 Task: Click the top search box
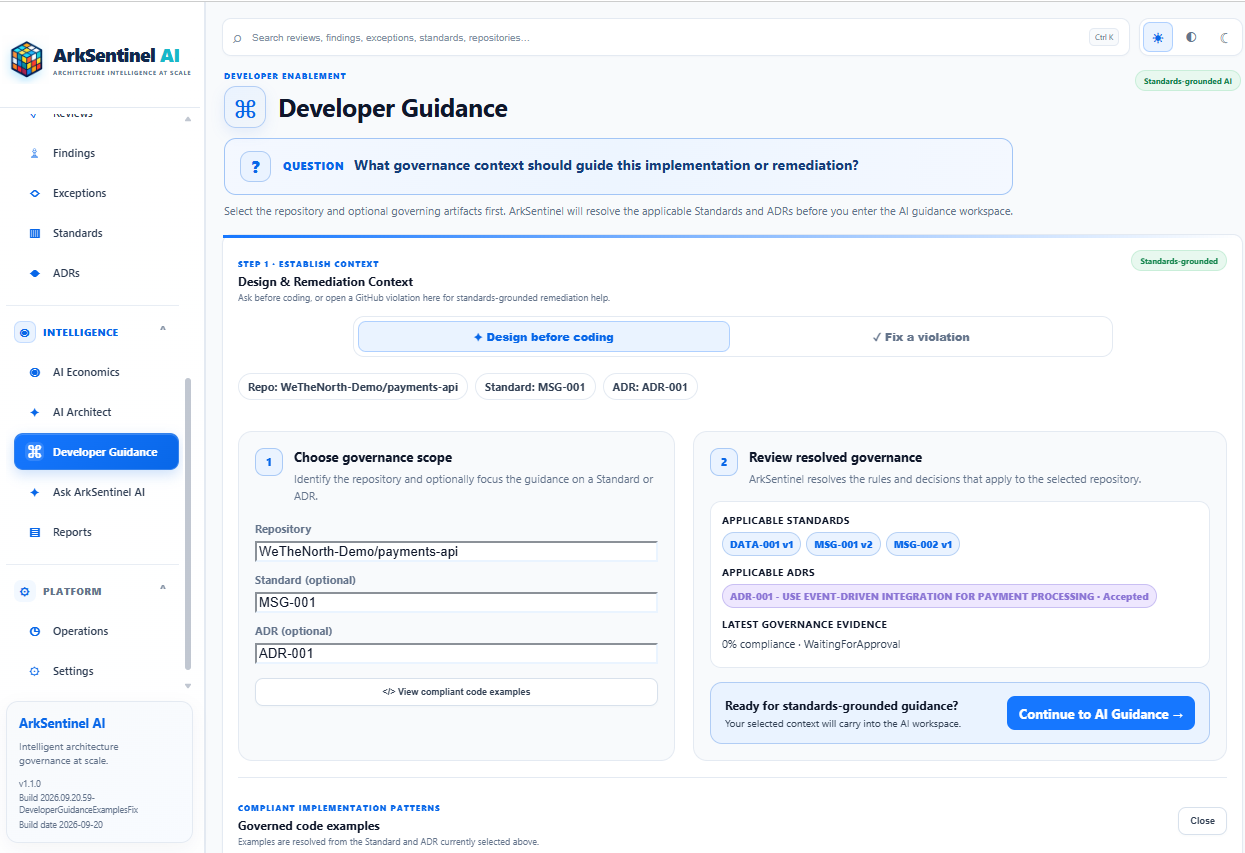[676, 37]
